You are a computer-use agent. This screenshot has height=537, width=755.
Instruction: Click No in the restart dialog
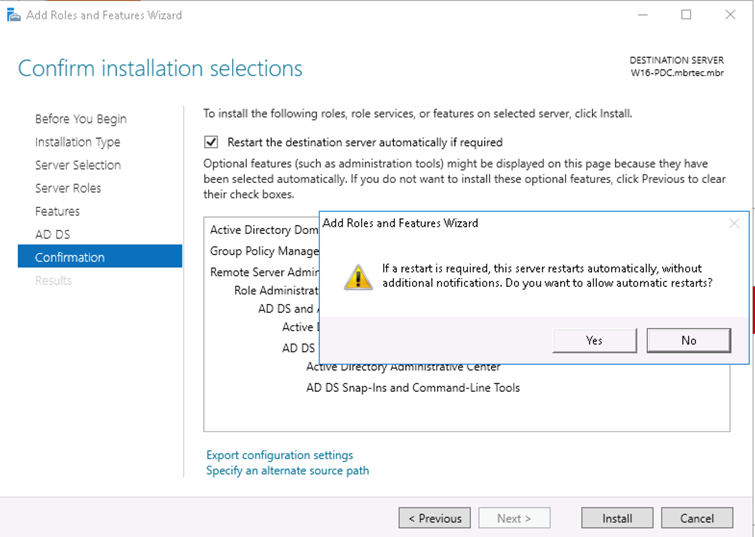pos(689,341)
